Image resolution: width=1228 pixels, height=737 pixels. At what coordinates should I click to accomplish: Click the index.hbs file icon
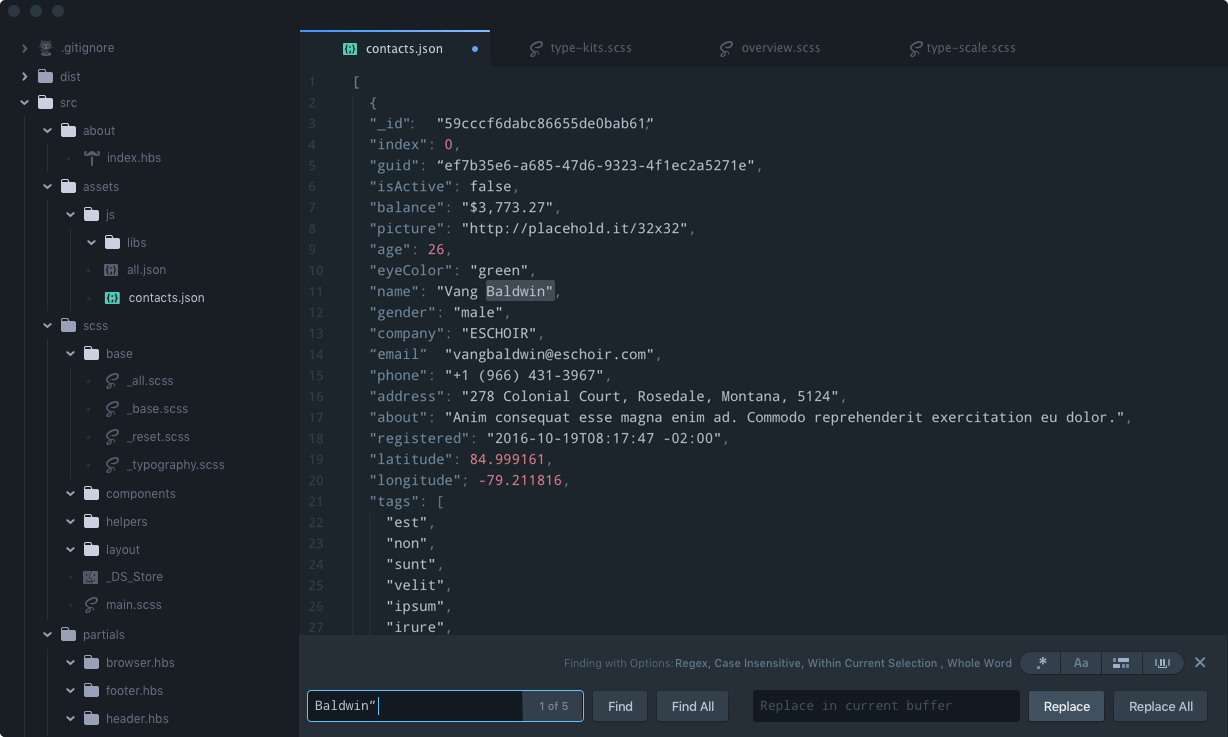point(92,158)
